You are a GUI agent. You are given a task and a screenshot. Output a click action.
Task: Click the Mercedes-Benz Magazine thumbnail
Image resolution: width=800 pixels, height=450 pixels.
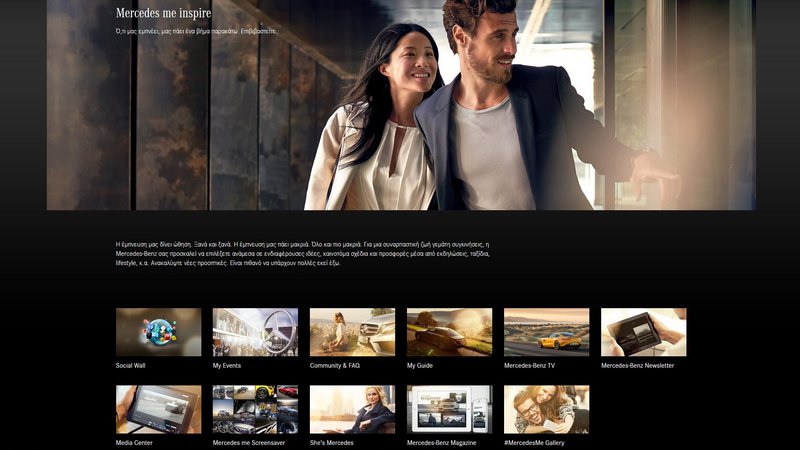pyautogui.click(x=449, y=409)
